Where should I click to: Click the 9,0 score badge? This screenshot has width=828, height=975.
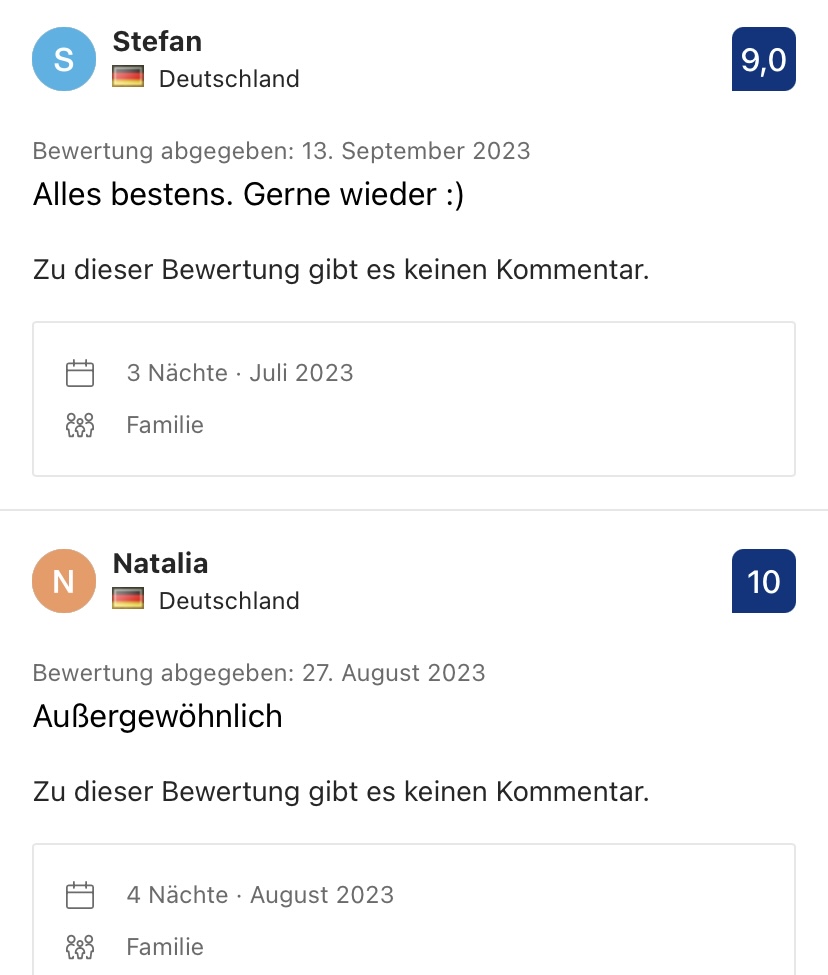[764, 59]
